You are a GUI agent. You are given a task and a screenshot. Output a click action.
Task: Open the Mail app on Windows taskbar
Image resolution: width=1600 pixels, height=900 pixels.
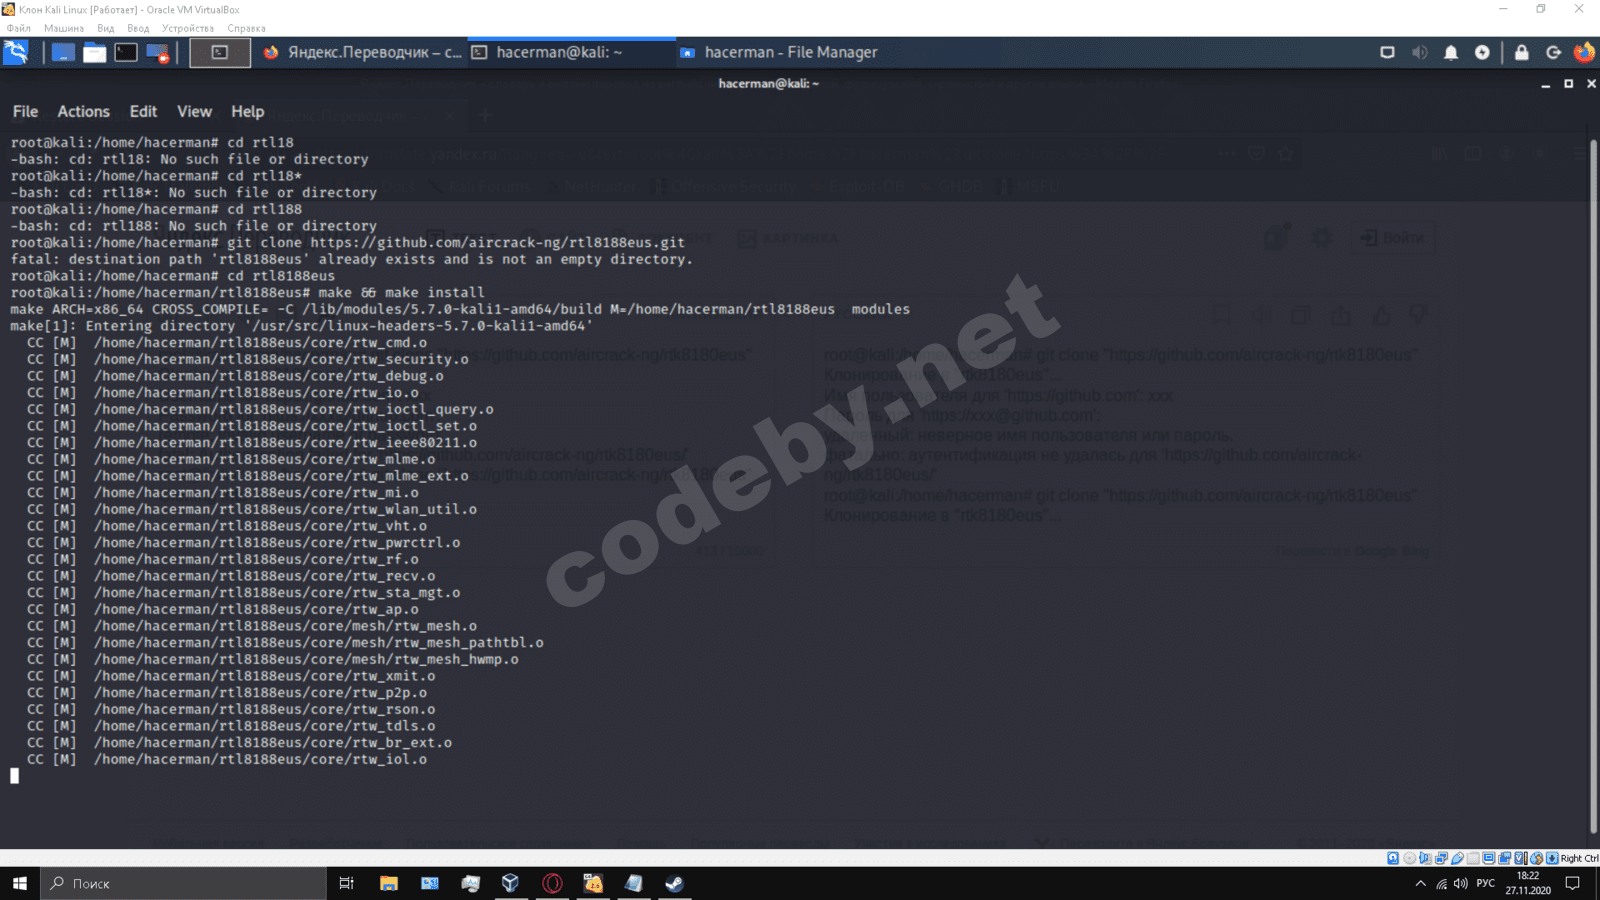point(430,883)
